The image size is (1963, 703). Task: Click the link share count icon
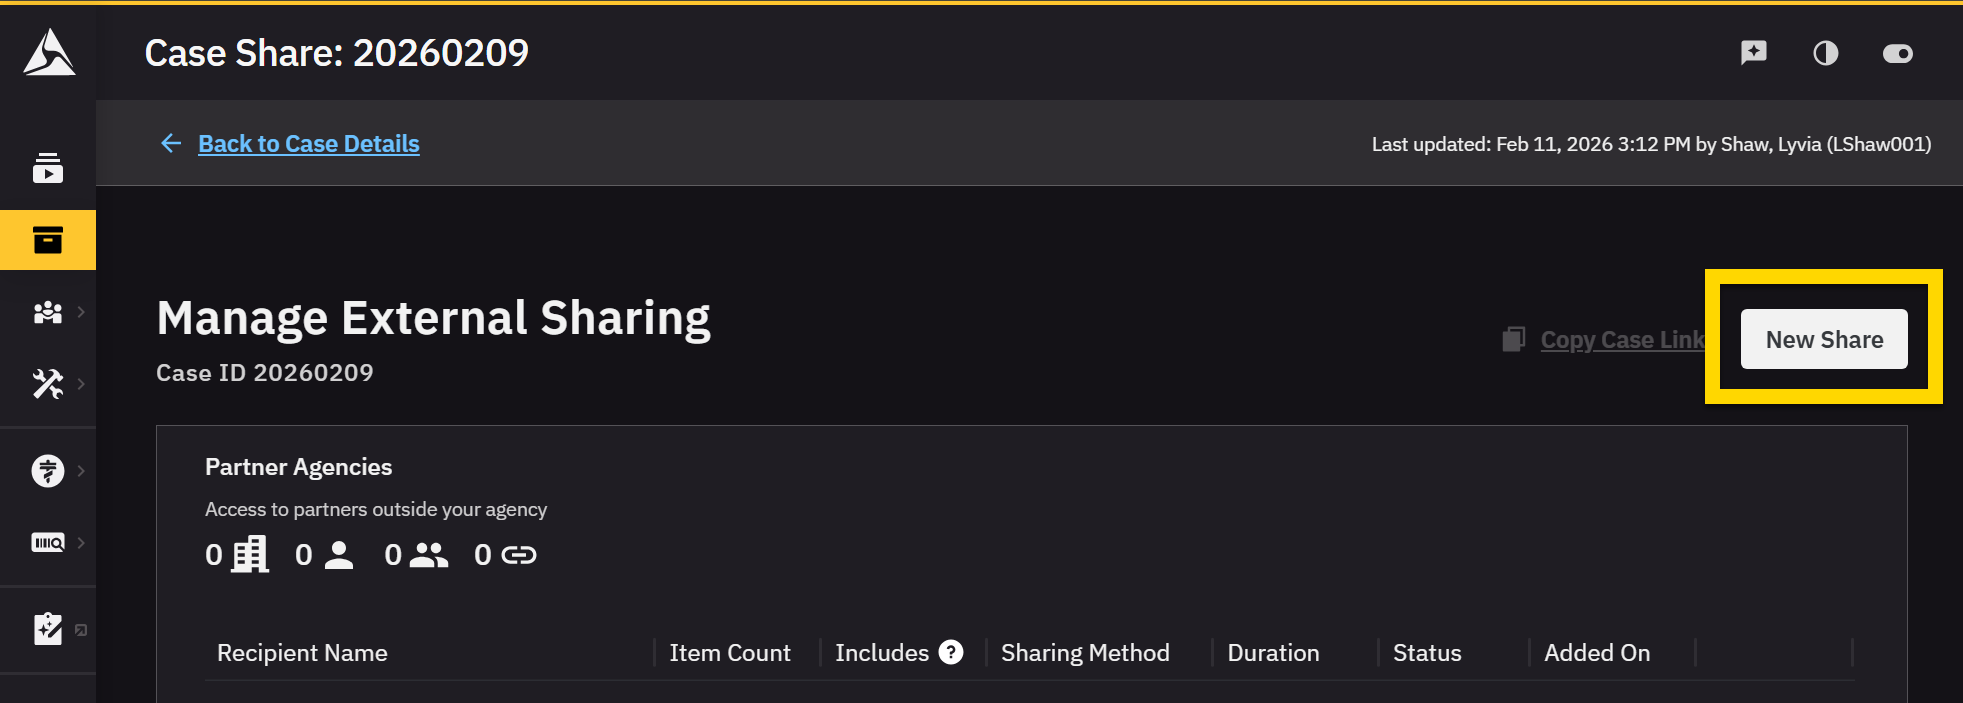[x=505, y=554]
